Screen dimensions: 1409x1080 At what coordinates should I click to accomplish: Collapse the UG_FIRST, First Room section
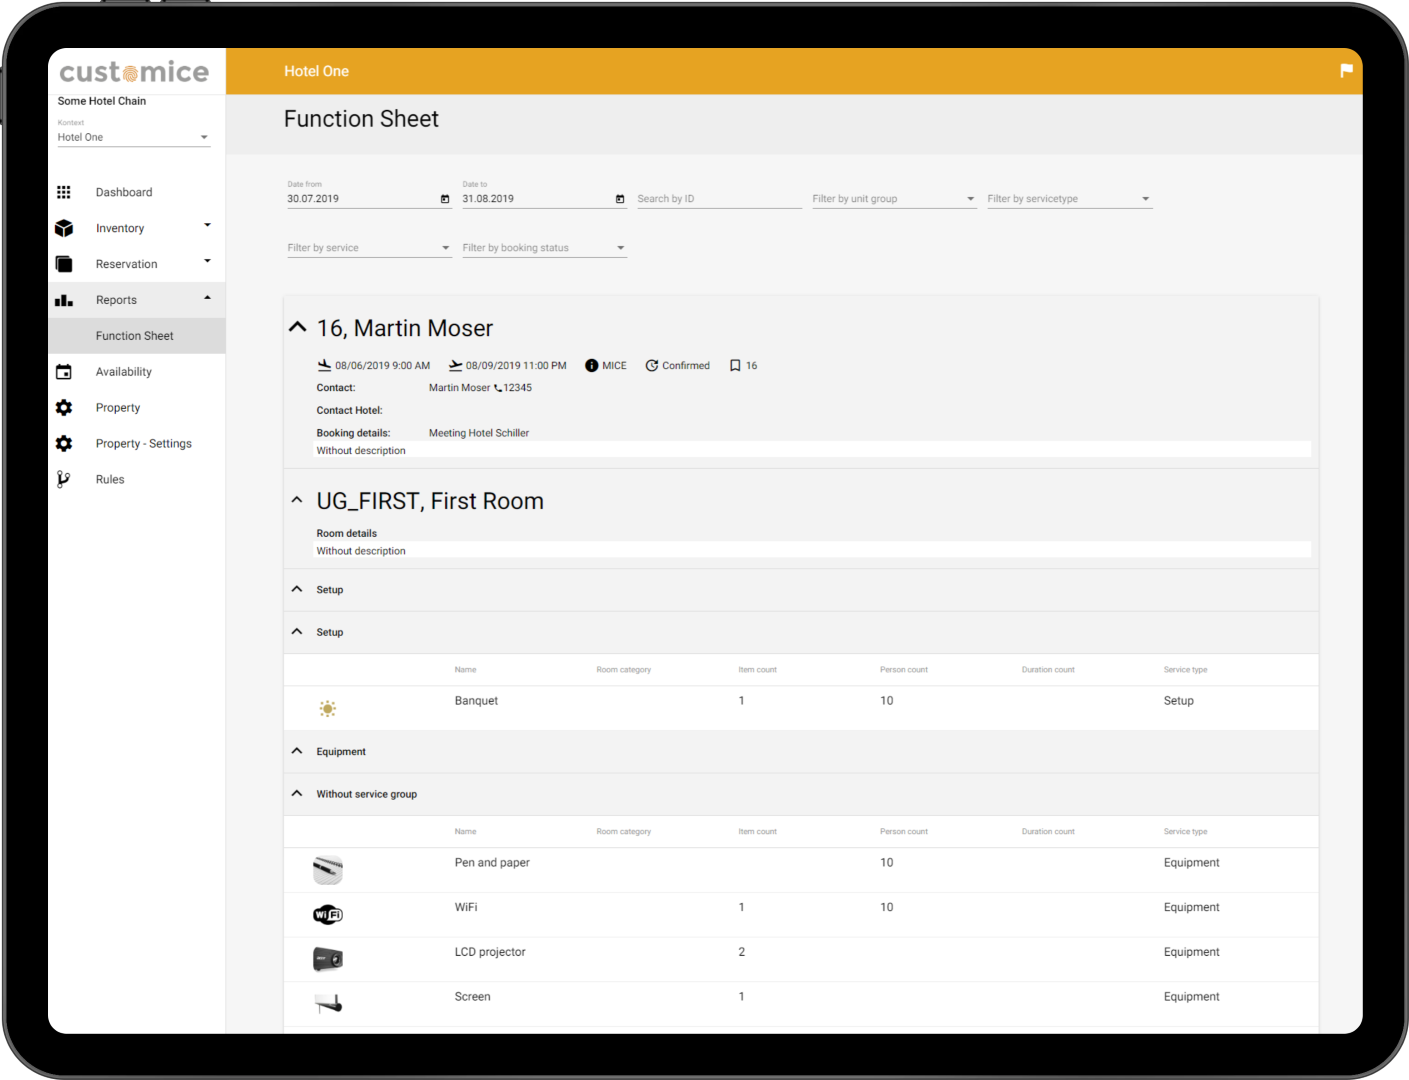(x=297, y=500)
